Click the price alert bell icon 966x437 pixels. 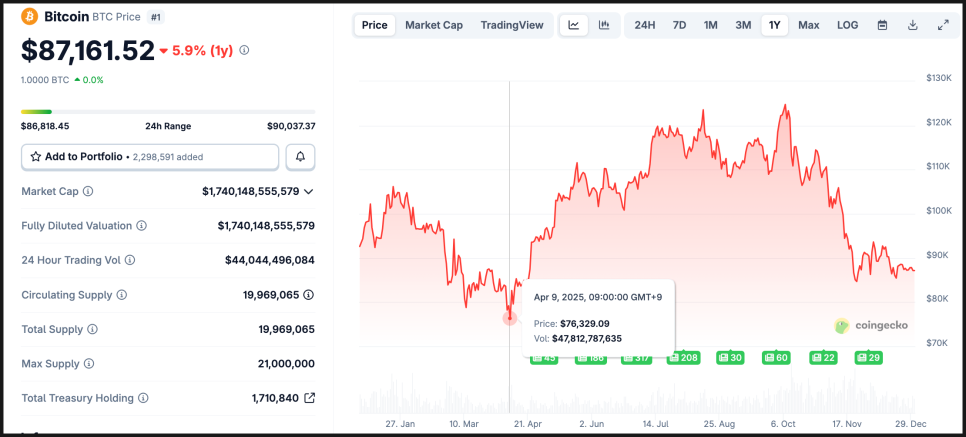point(300,157)
